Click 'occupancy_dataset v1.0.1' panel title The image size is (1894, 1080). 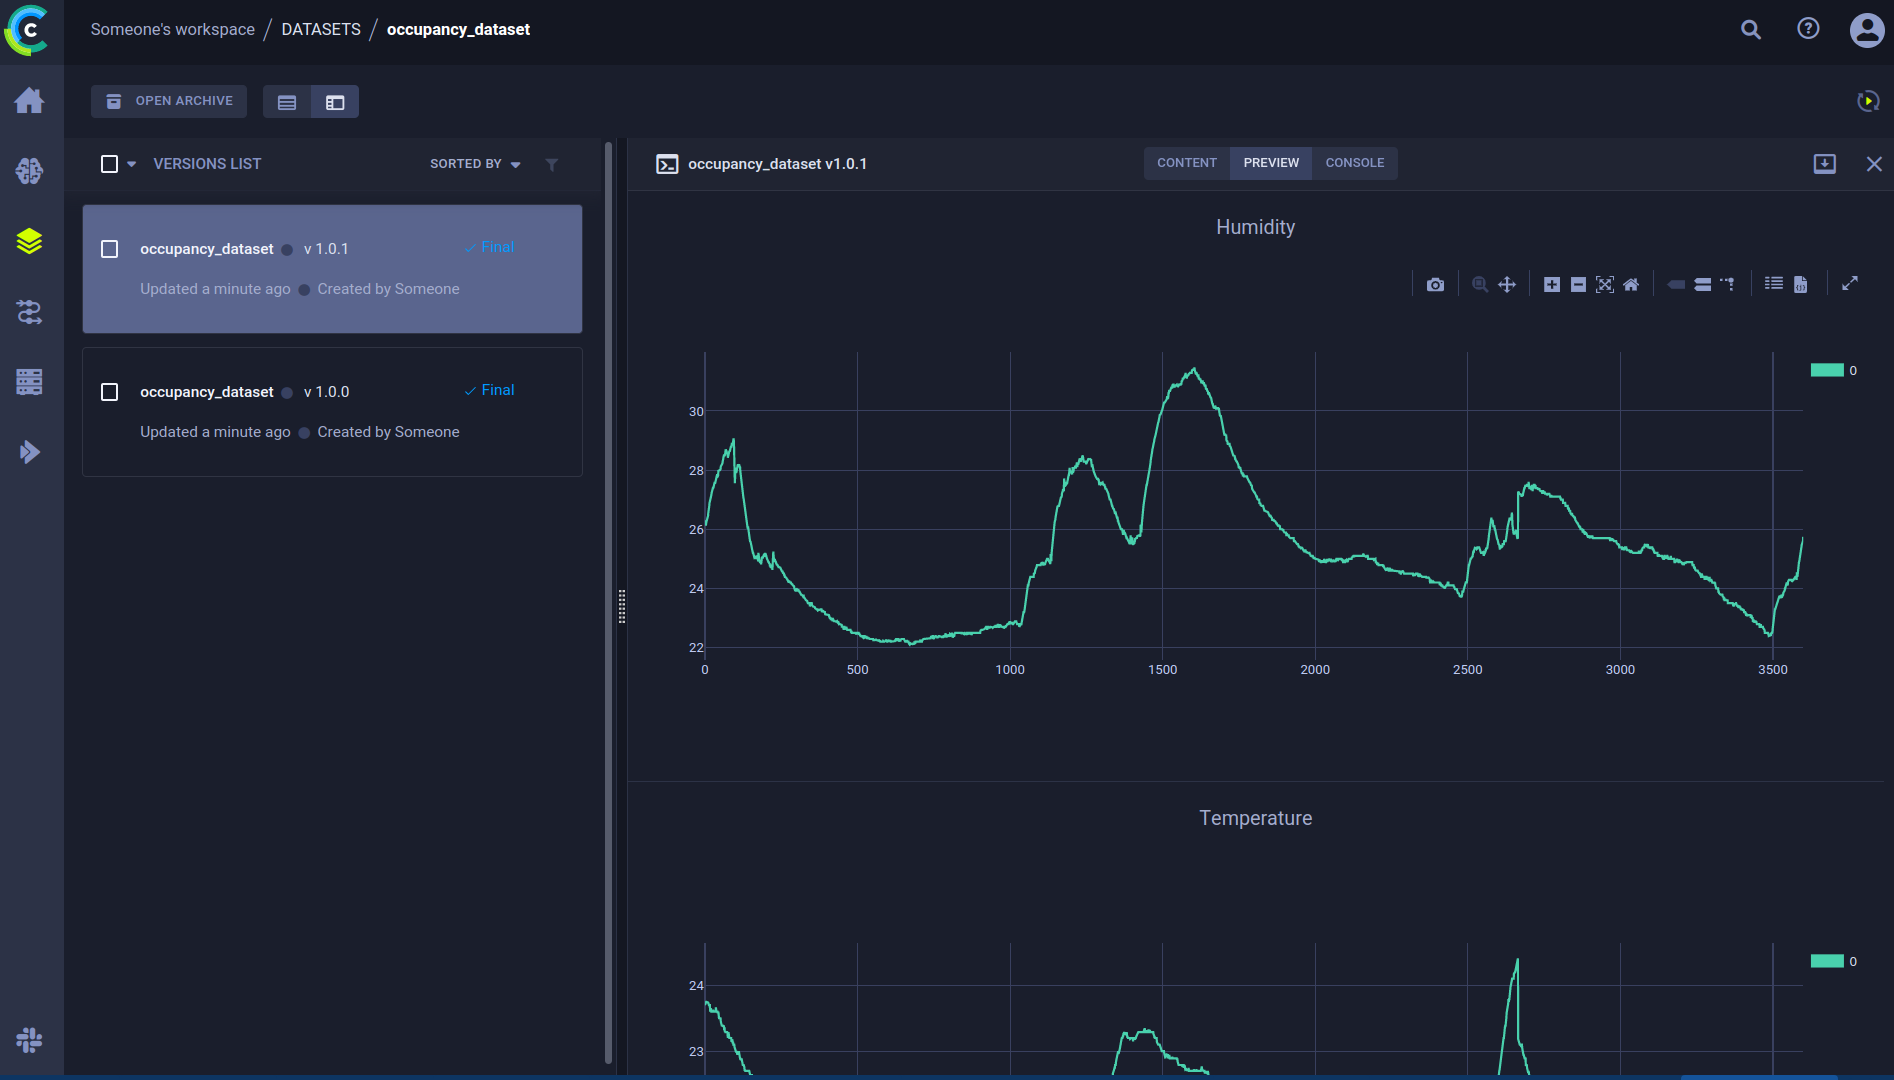pyautogui.click(x=777, y=164)
